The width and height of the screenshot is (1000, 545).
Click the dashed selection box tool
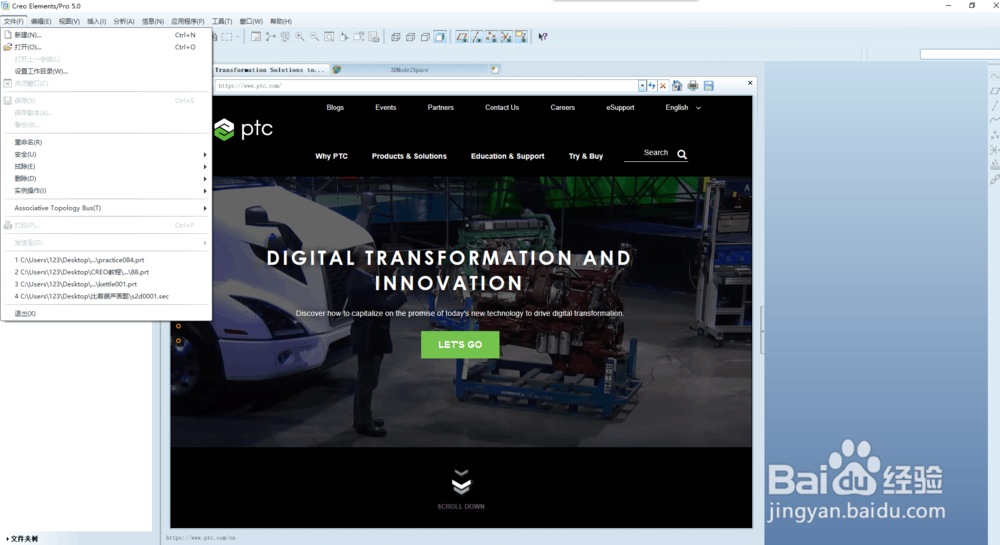227,37
